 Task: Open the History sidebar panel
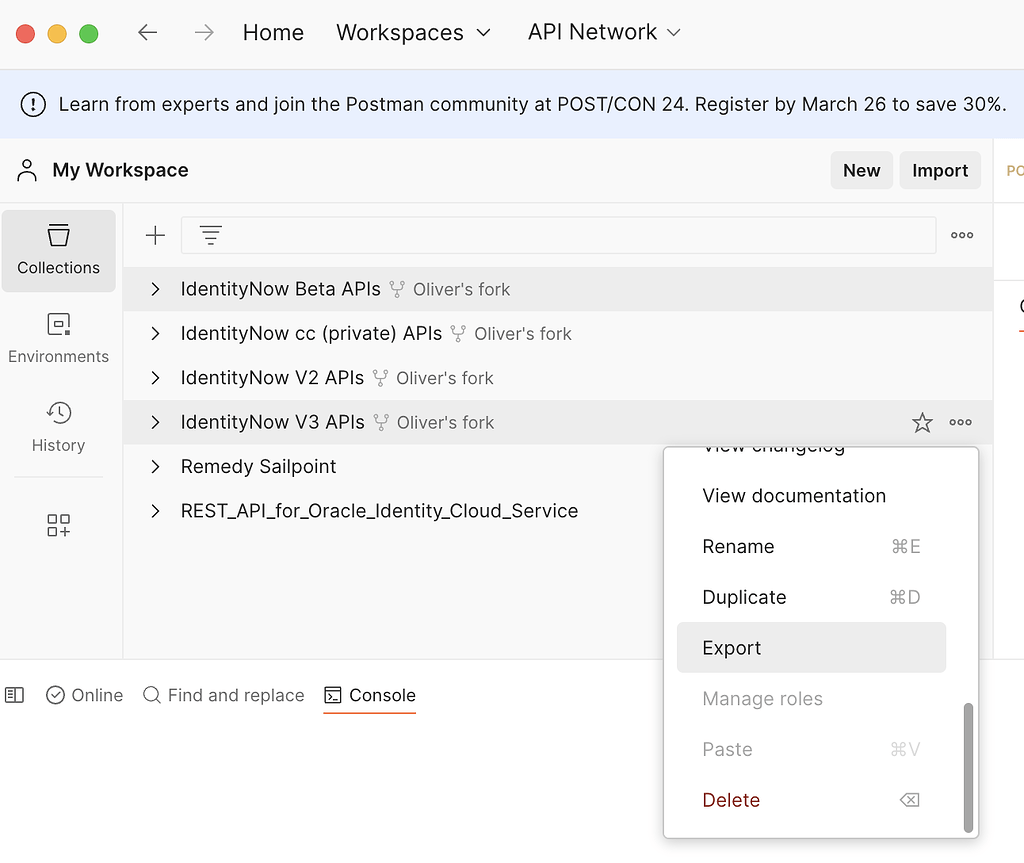point(58,427)
